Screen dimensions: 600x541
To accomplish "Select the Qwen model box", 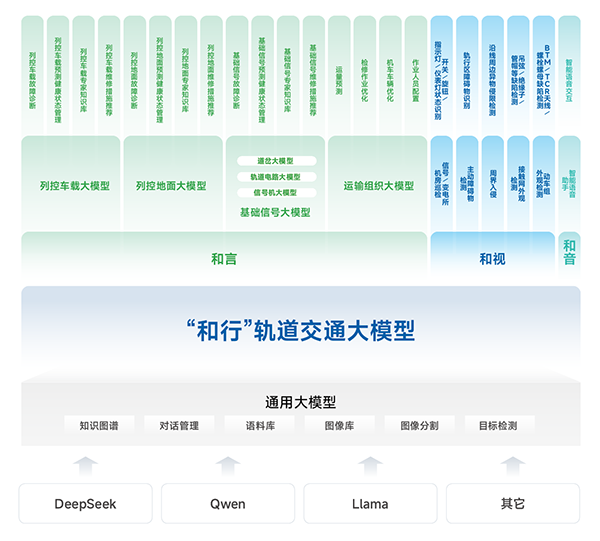I will pos(228,503).
